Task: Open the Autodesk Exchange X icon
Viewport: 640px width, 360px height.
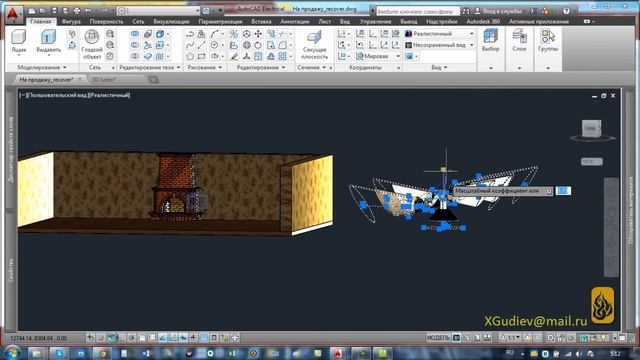Action: pyautogui.click(x=533, y=11)
